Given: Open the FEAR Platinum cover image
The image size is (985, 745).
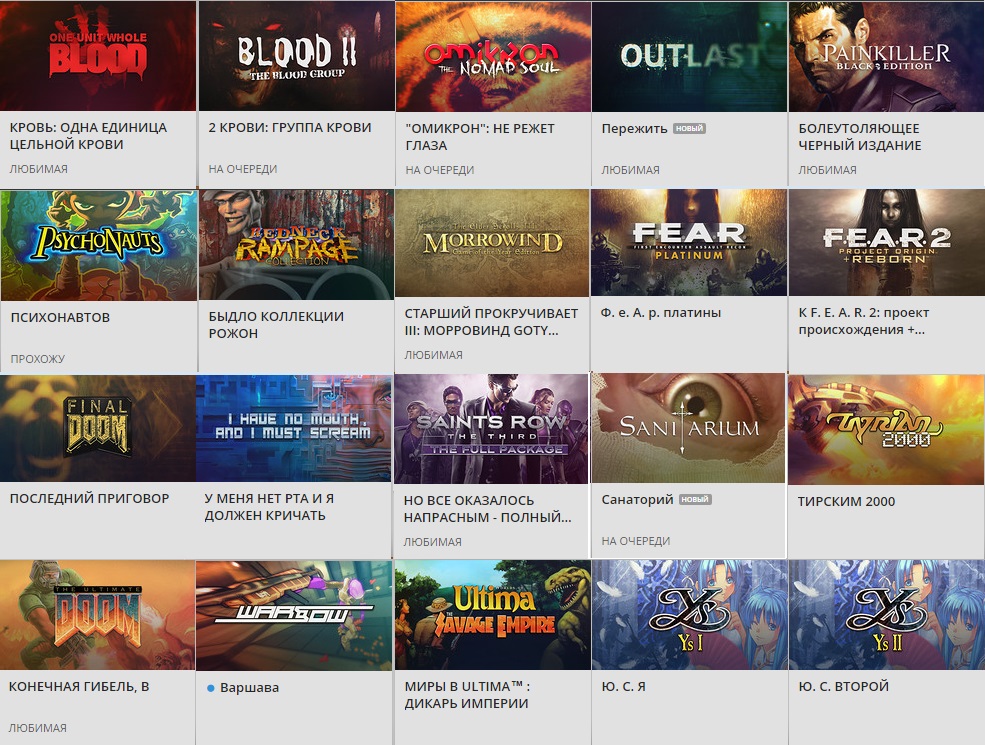Looking at the screenshot, I should click(x=688, y=242).
